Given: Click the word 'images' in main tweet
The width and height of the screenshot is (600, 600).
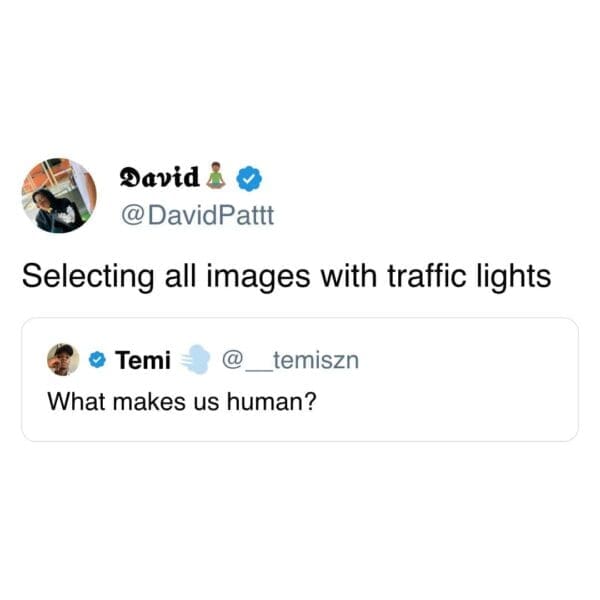Looking at the screenshot, I should pos(258,278).
